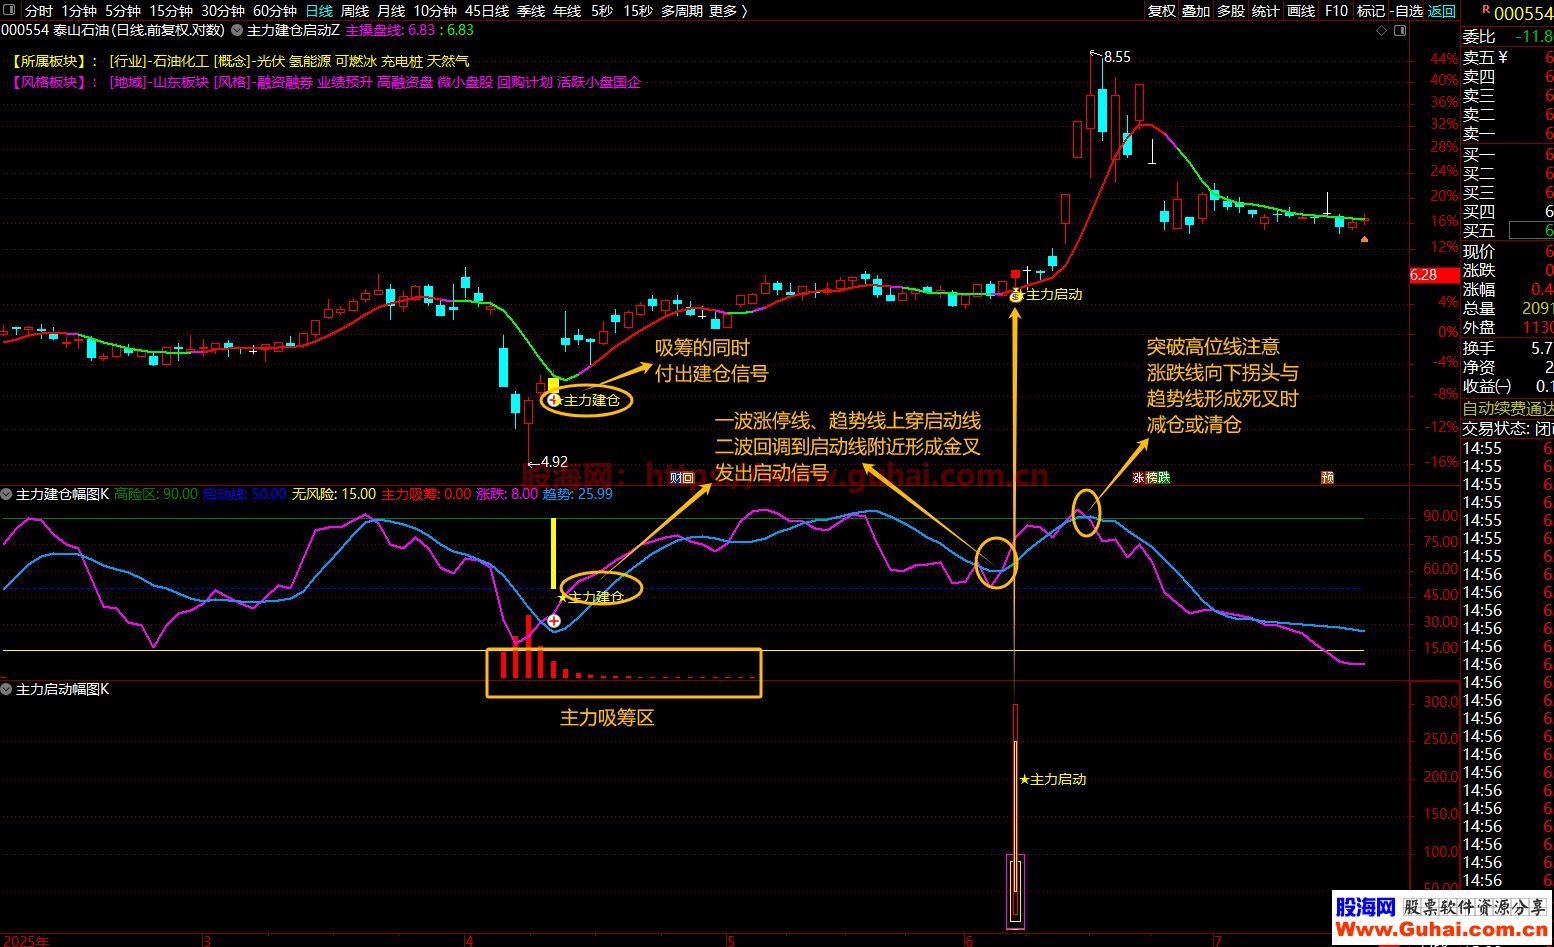Click the 氢能源 concept label

point(310,61)
